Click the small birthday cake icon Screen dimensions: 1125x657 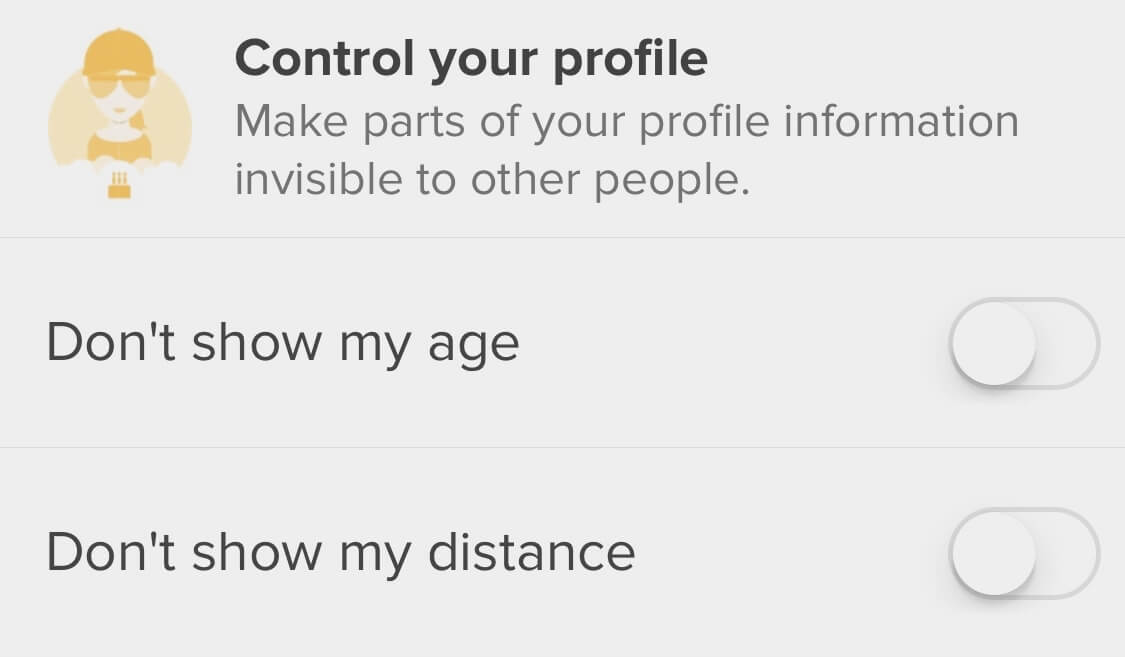(x=119, y=185)
